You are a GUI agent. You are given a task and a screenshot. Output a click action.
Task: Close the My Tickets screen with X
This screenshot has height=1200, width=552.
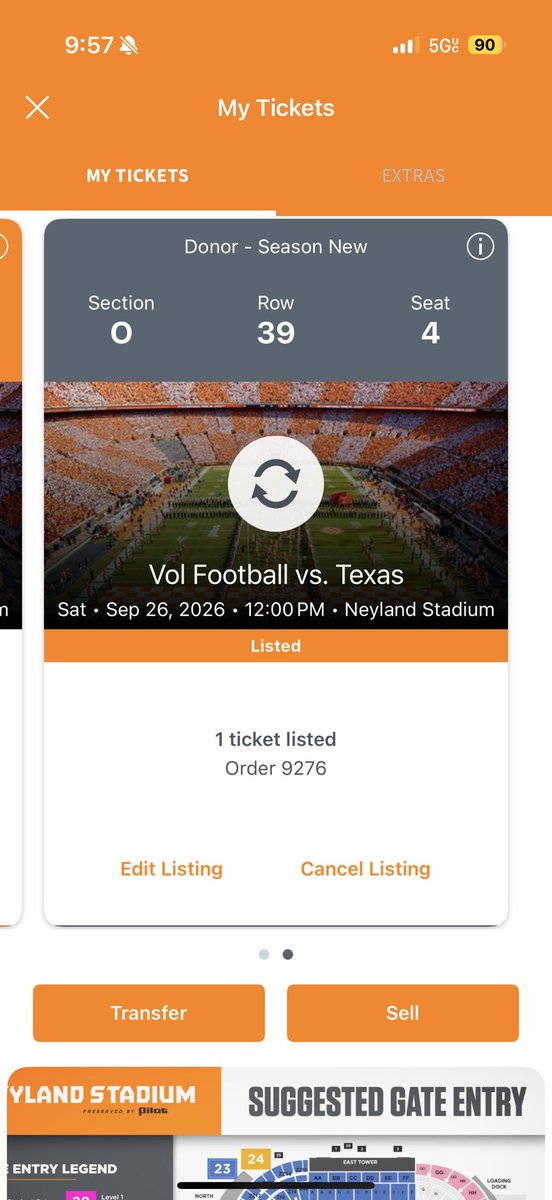pyautogui.click(x=37, y=108)
